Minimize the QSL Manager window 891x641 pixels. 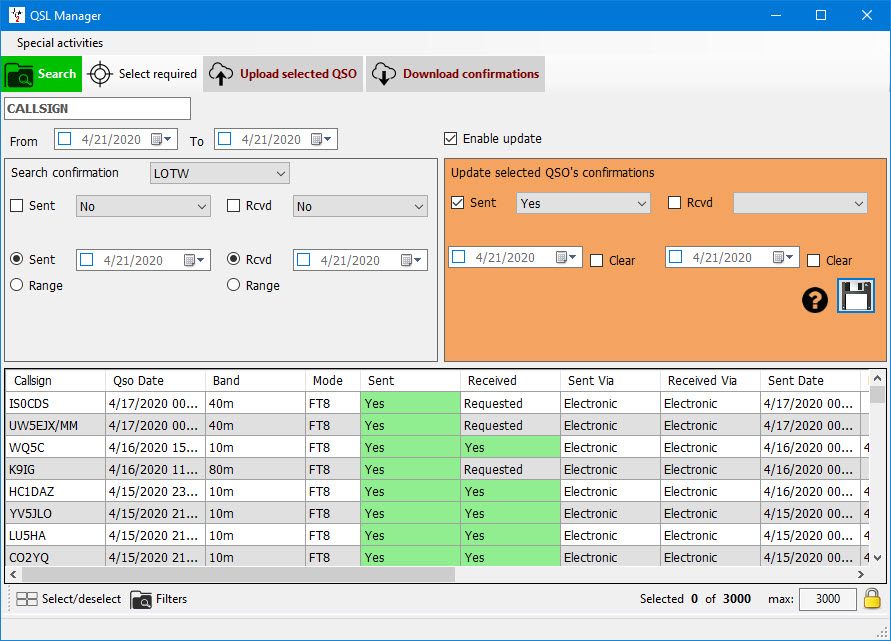click(776, 15)
